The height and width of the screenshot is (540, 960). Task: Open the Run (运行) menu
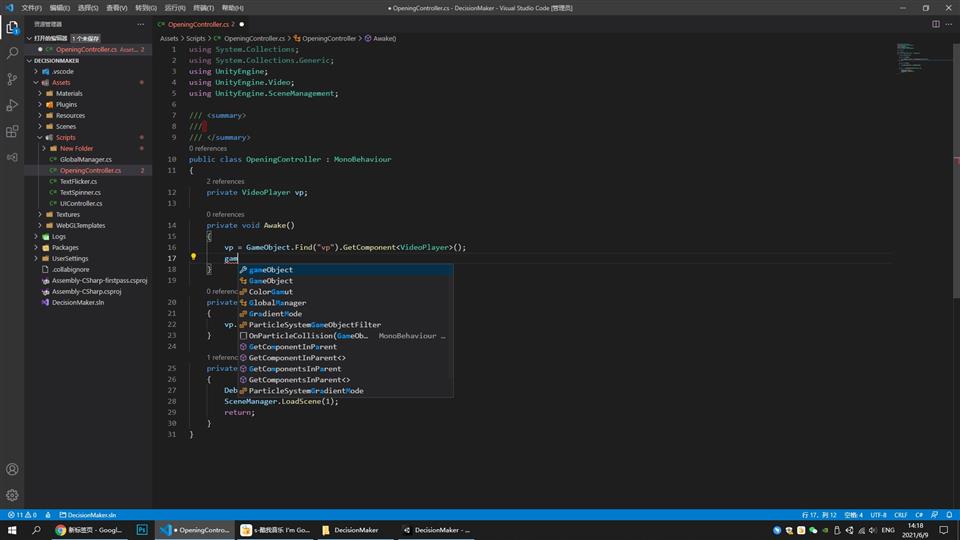coord(174,8)
